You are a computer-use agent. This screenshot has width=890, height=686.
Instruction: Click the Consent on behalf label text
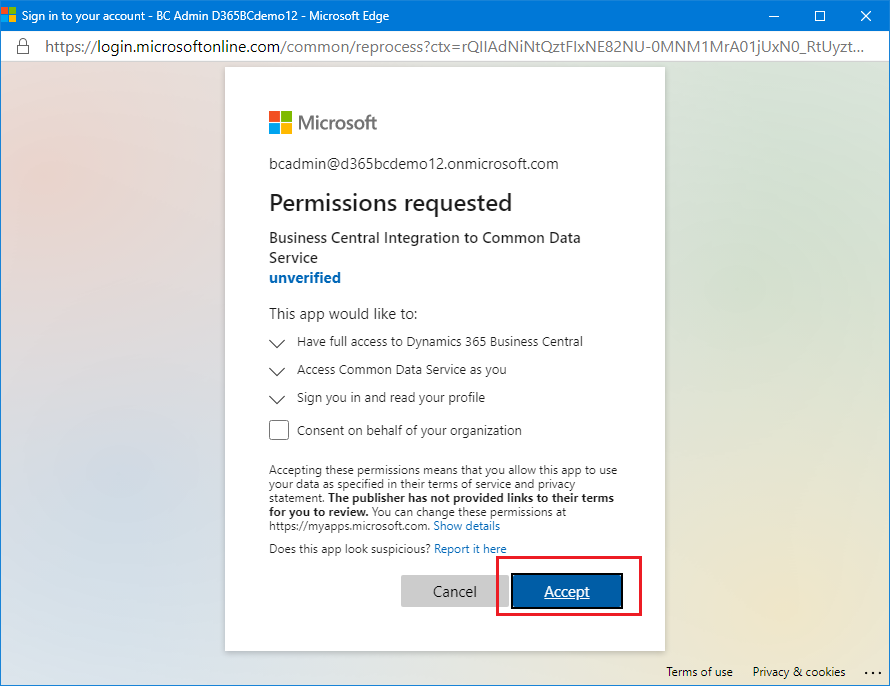pyautogui.click(x=409, y=431)
